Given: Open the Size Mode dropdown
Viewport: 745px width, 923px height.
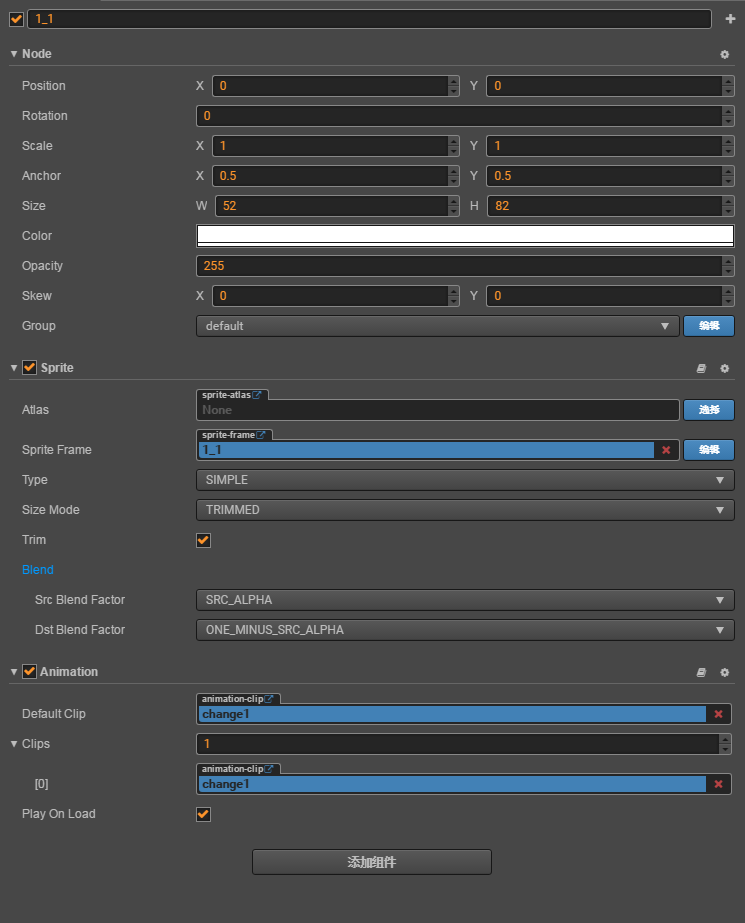Looking at the screenshot, I should pyautogui.click(x=465, y=510).
